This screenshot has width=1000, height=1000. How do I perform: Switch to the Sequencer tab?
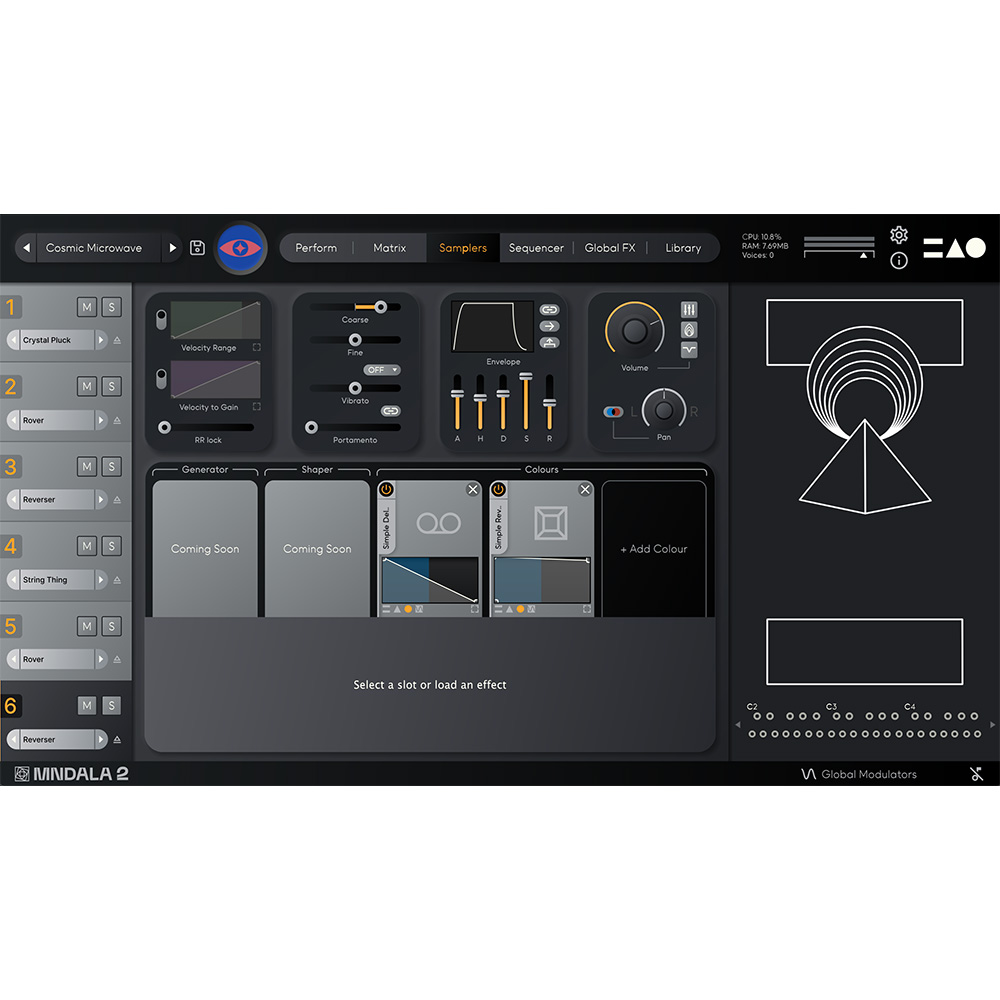(x=536, y=248)
